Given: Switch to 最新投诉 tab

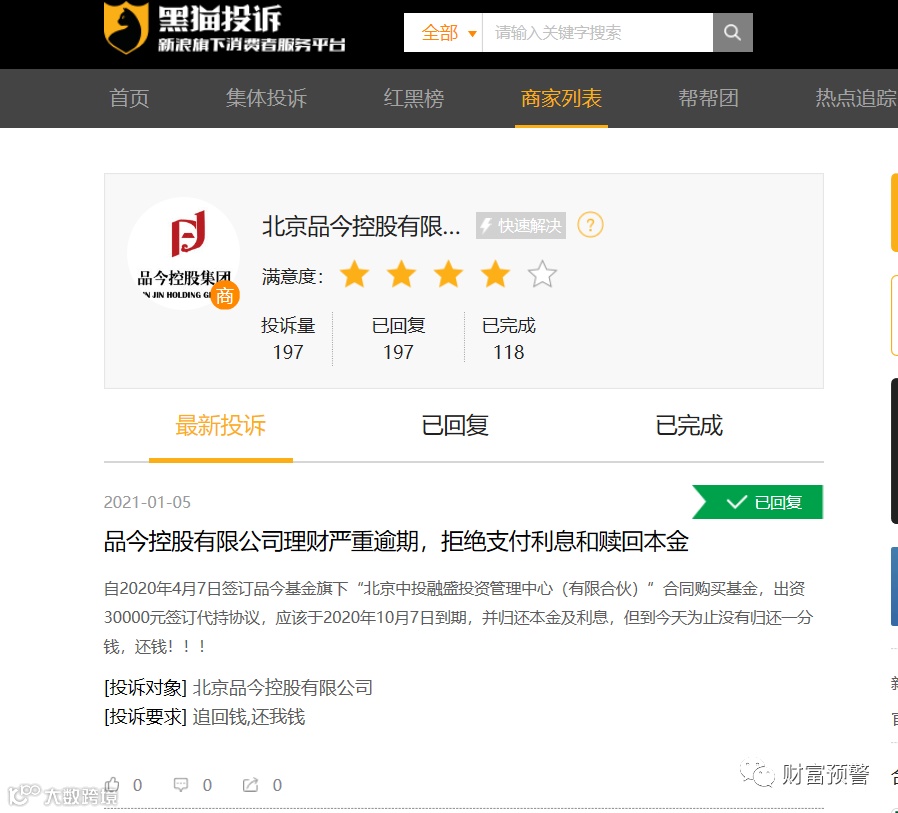Looking at the screenshot, I should [x=220, y=426].
